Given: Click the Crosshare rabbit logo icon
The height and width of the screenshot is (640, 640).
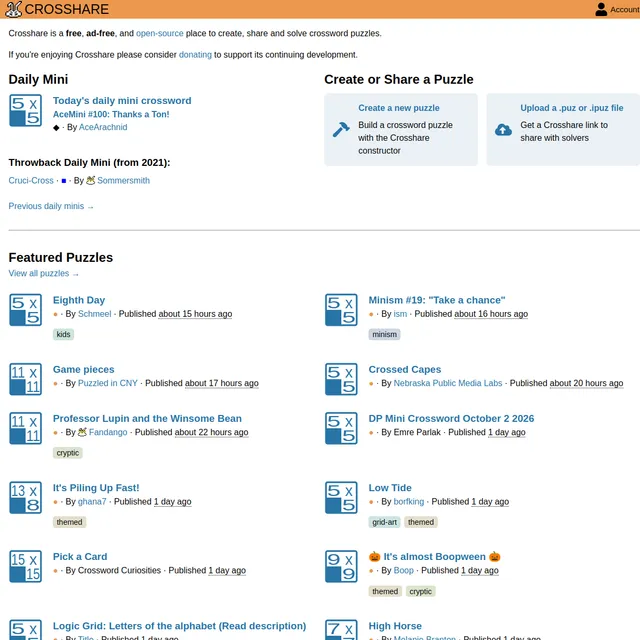Looking at the screenshot, I should [x=13, y=9].
